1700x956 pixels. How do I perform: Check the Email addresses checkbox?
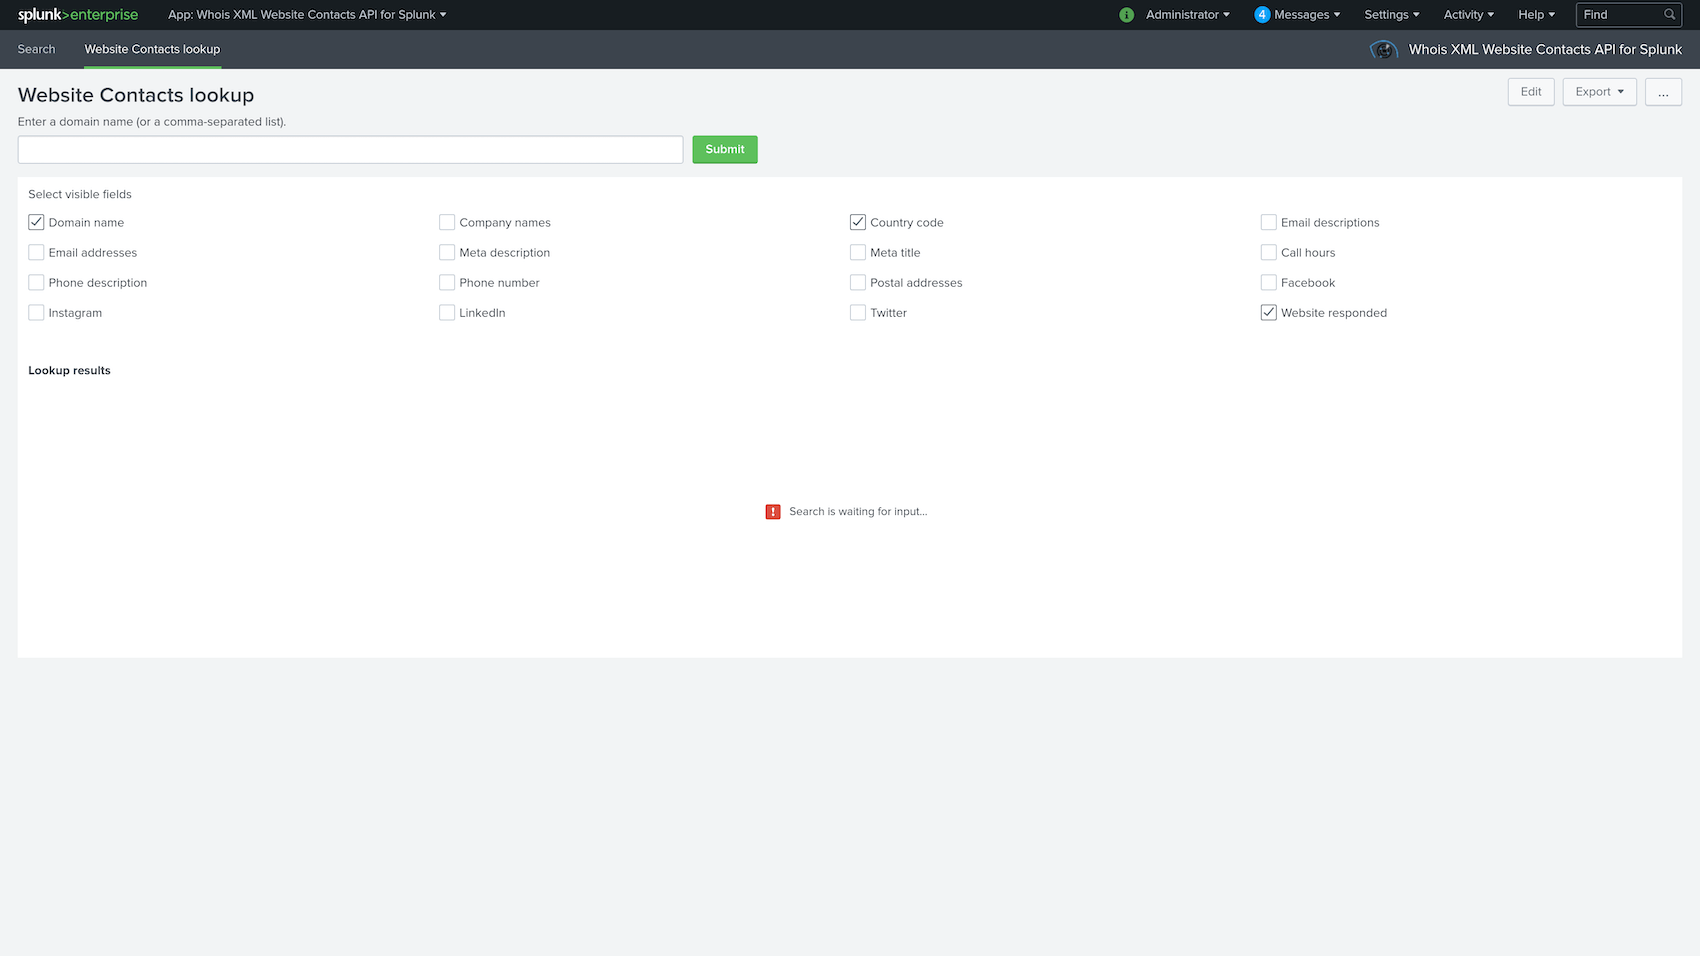tap(36, 252)
